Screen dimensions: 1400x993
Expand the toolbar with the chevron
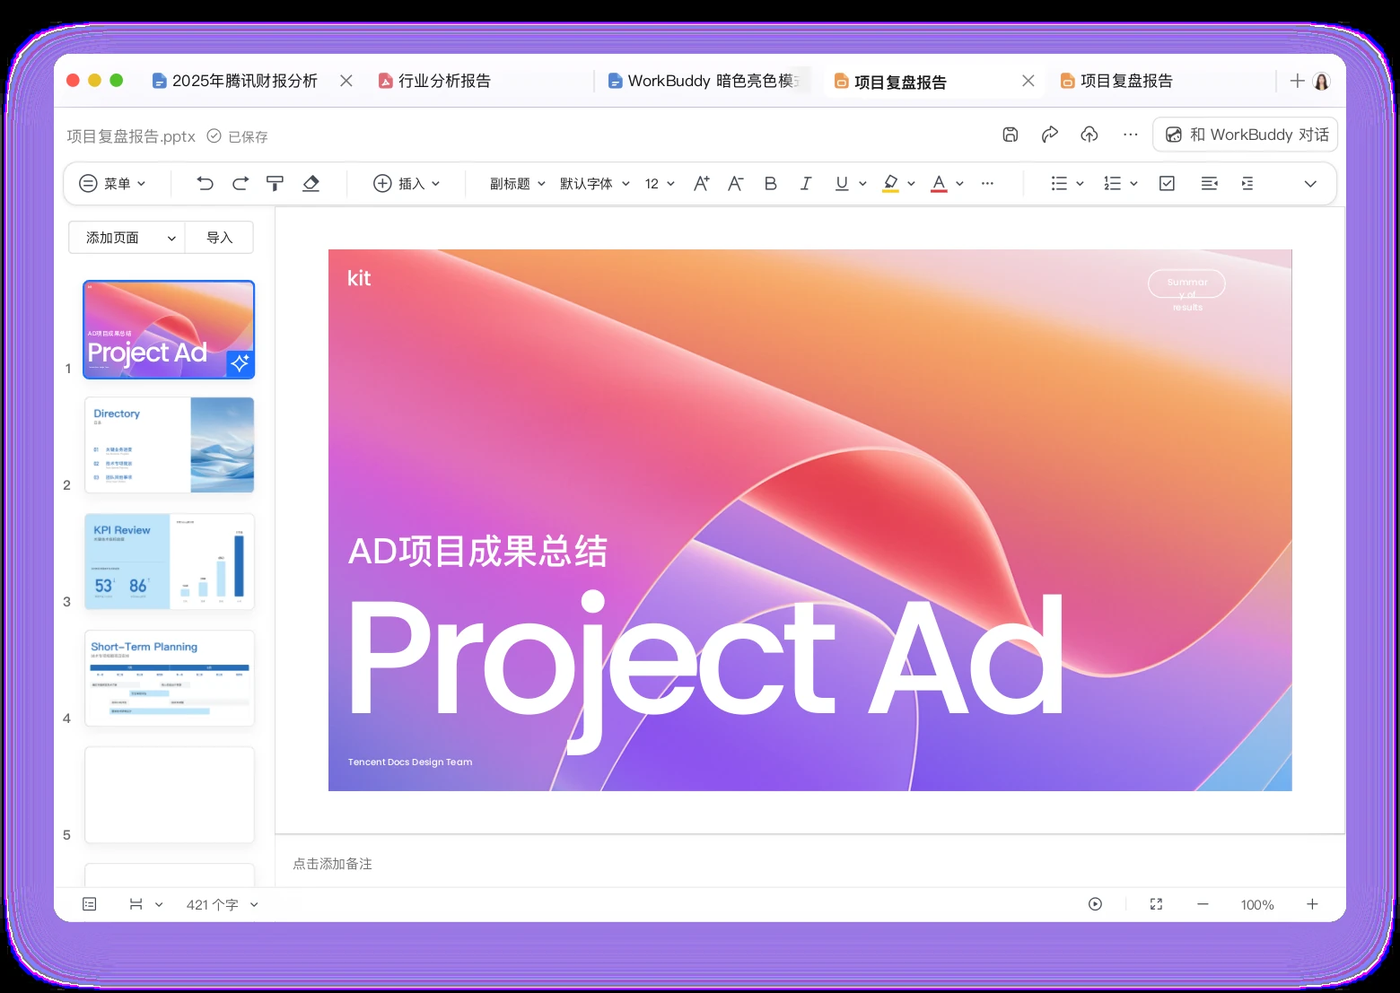(x=1310, y=184)
